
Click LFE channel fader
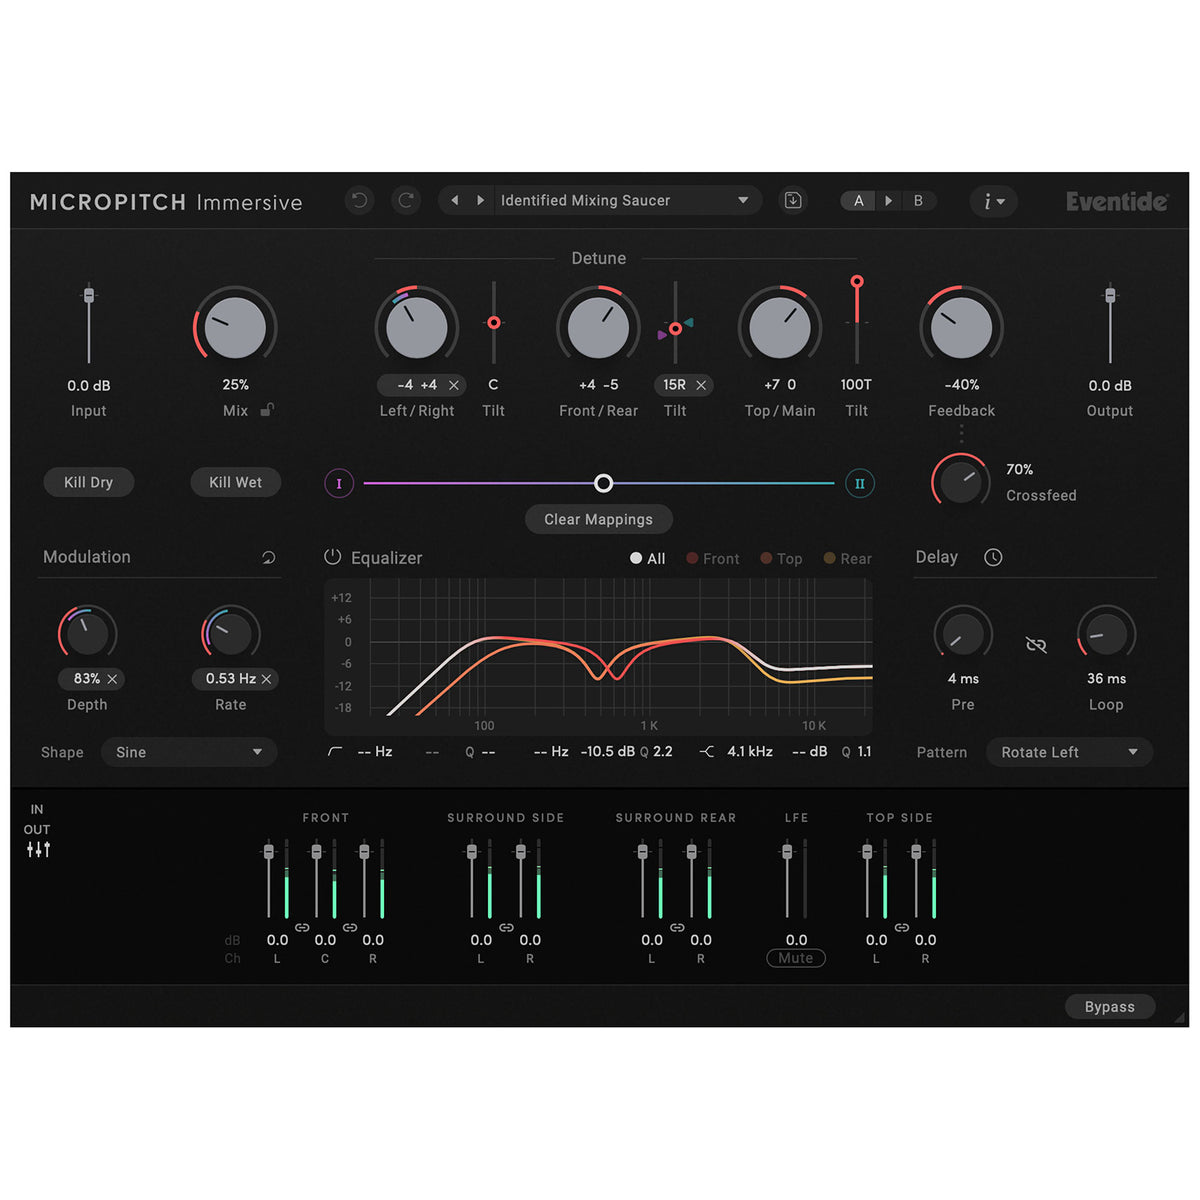(x=787, y=852)
